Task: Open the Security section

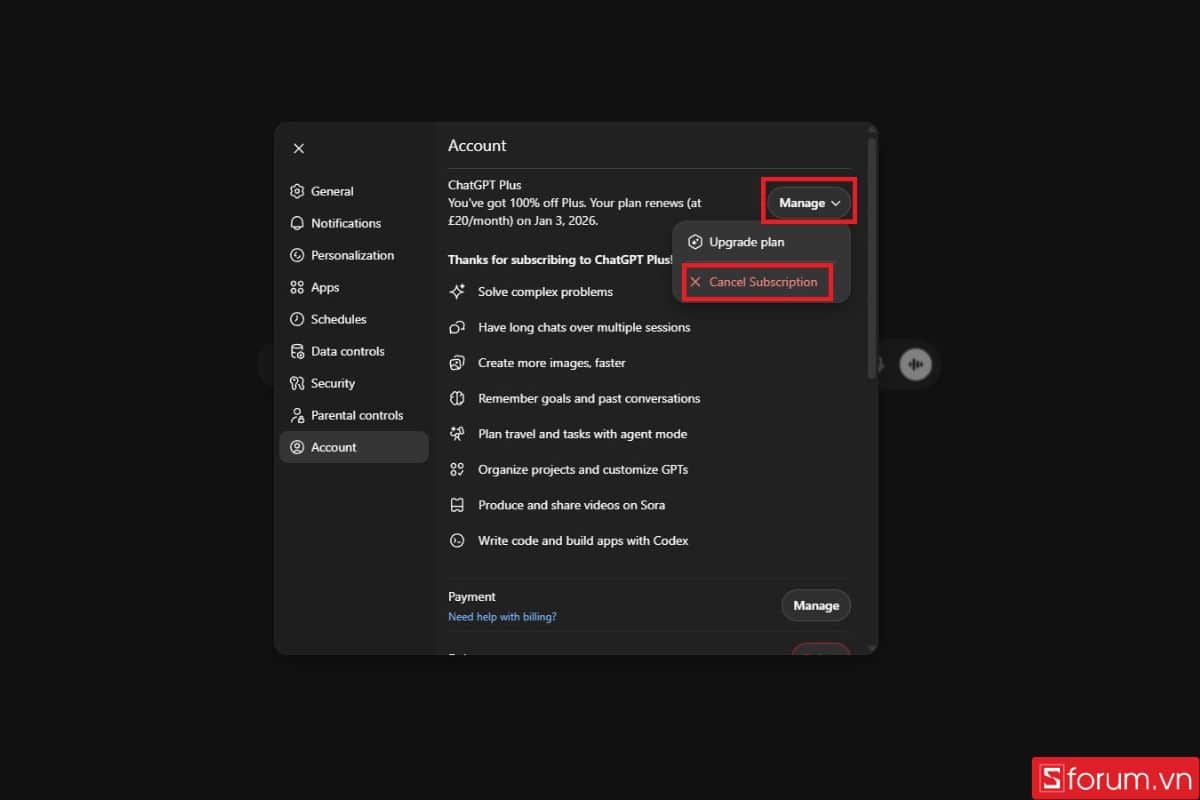Action: pyautogui.click(x=354, y=383)
